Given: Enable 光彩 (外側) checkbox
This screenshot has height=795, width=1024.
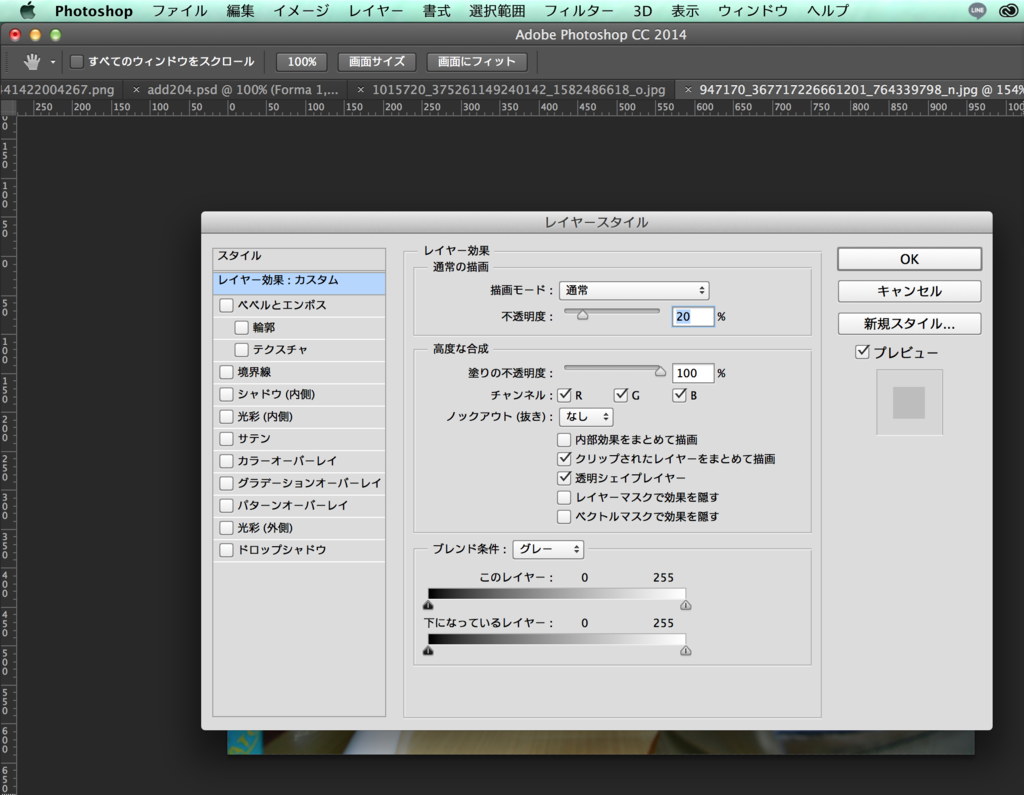Looking at the screenshot, I should click(226, 527).
